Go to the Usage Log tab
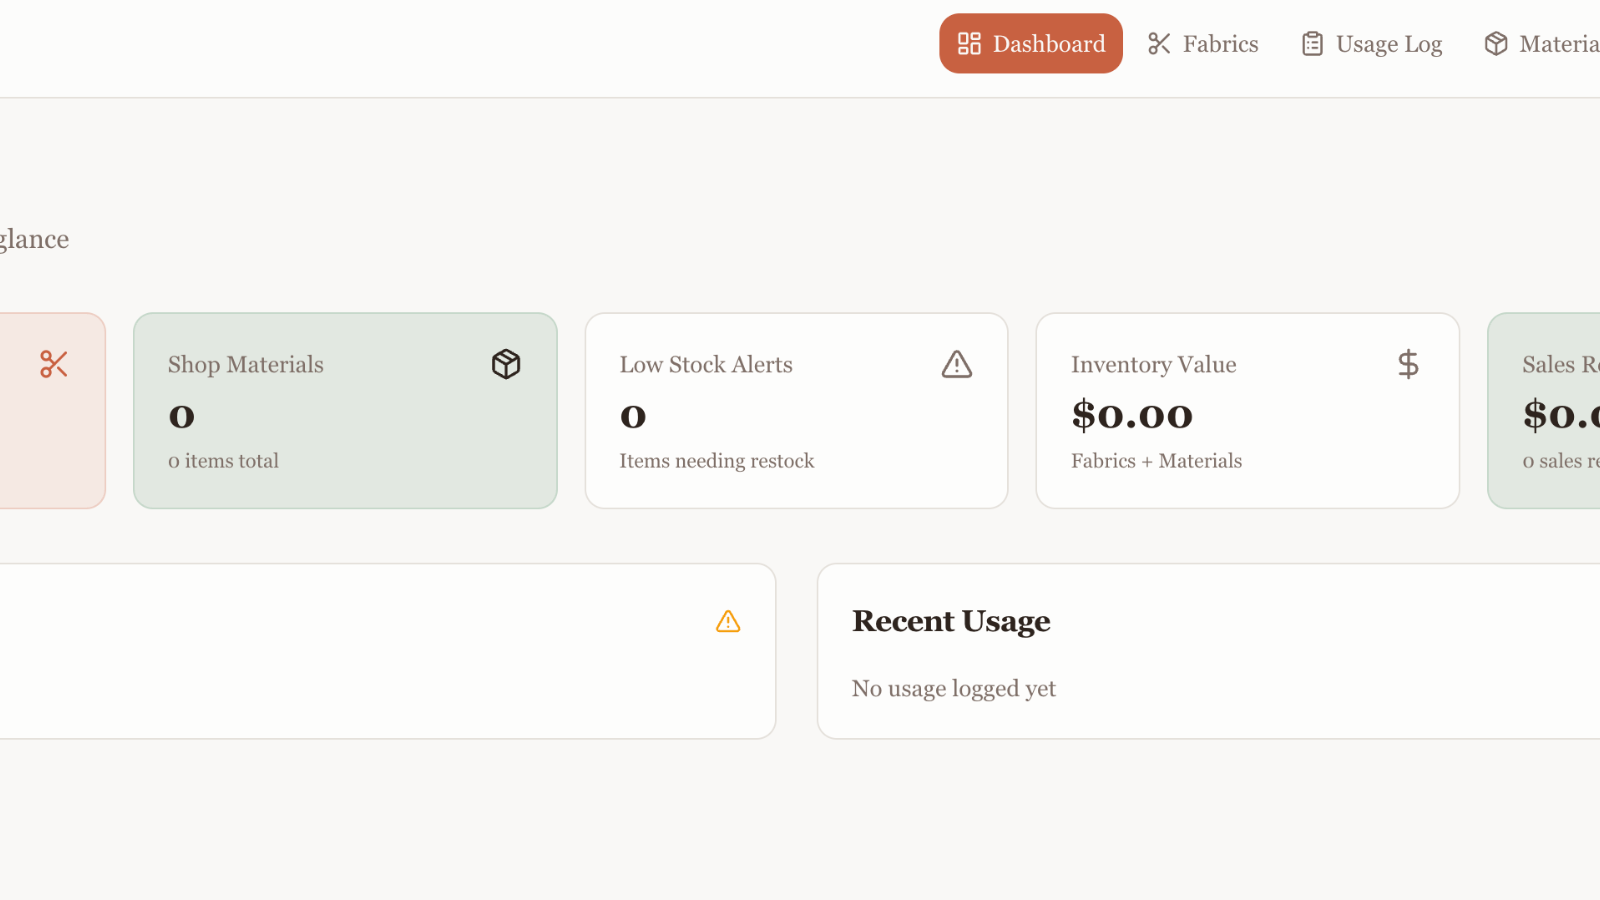The image size is (1600, 900). (1371, 44)
